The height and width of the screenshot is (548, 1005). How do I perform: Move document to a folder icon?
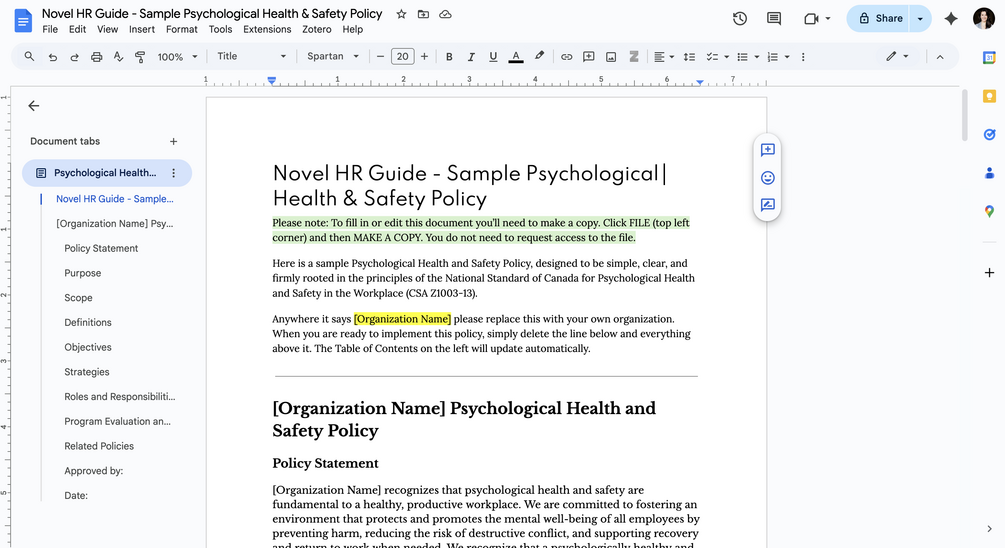423,14
